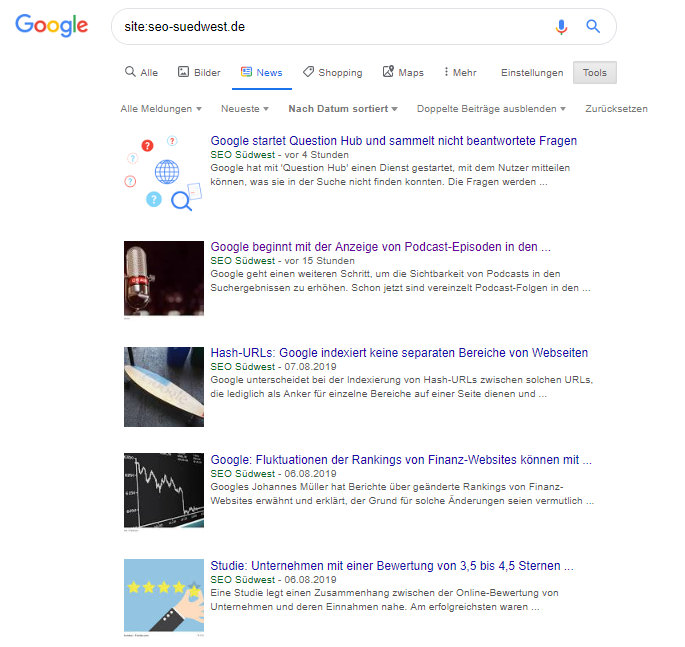Click Question Hub article thumbnail

[164, 173]
